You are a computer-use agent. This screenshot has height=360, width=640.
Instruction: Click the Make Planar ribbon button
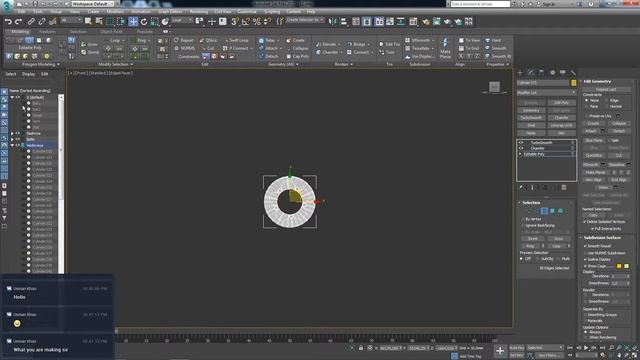point(445,48)
